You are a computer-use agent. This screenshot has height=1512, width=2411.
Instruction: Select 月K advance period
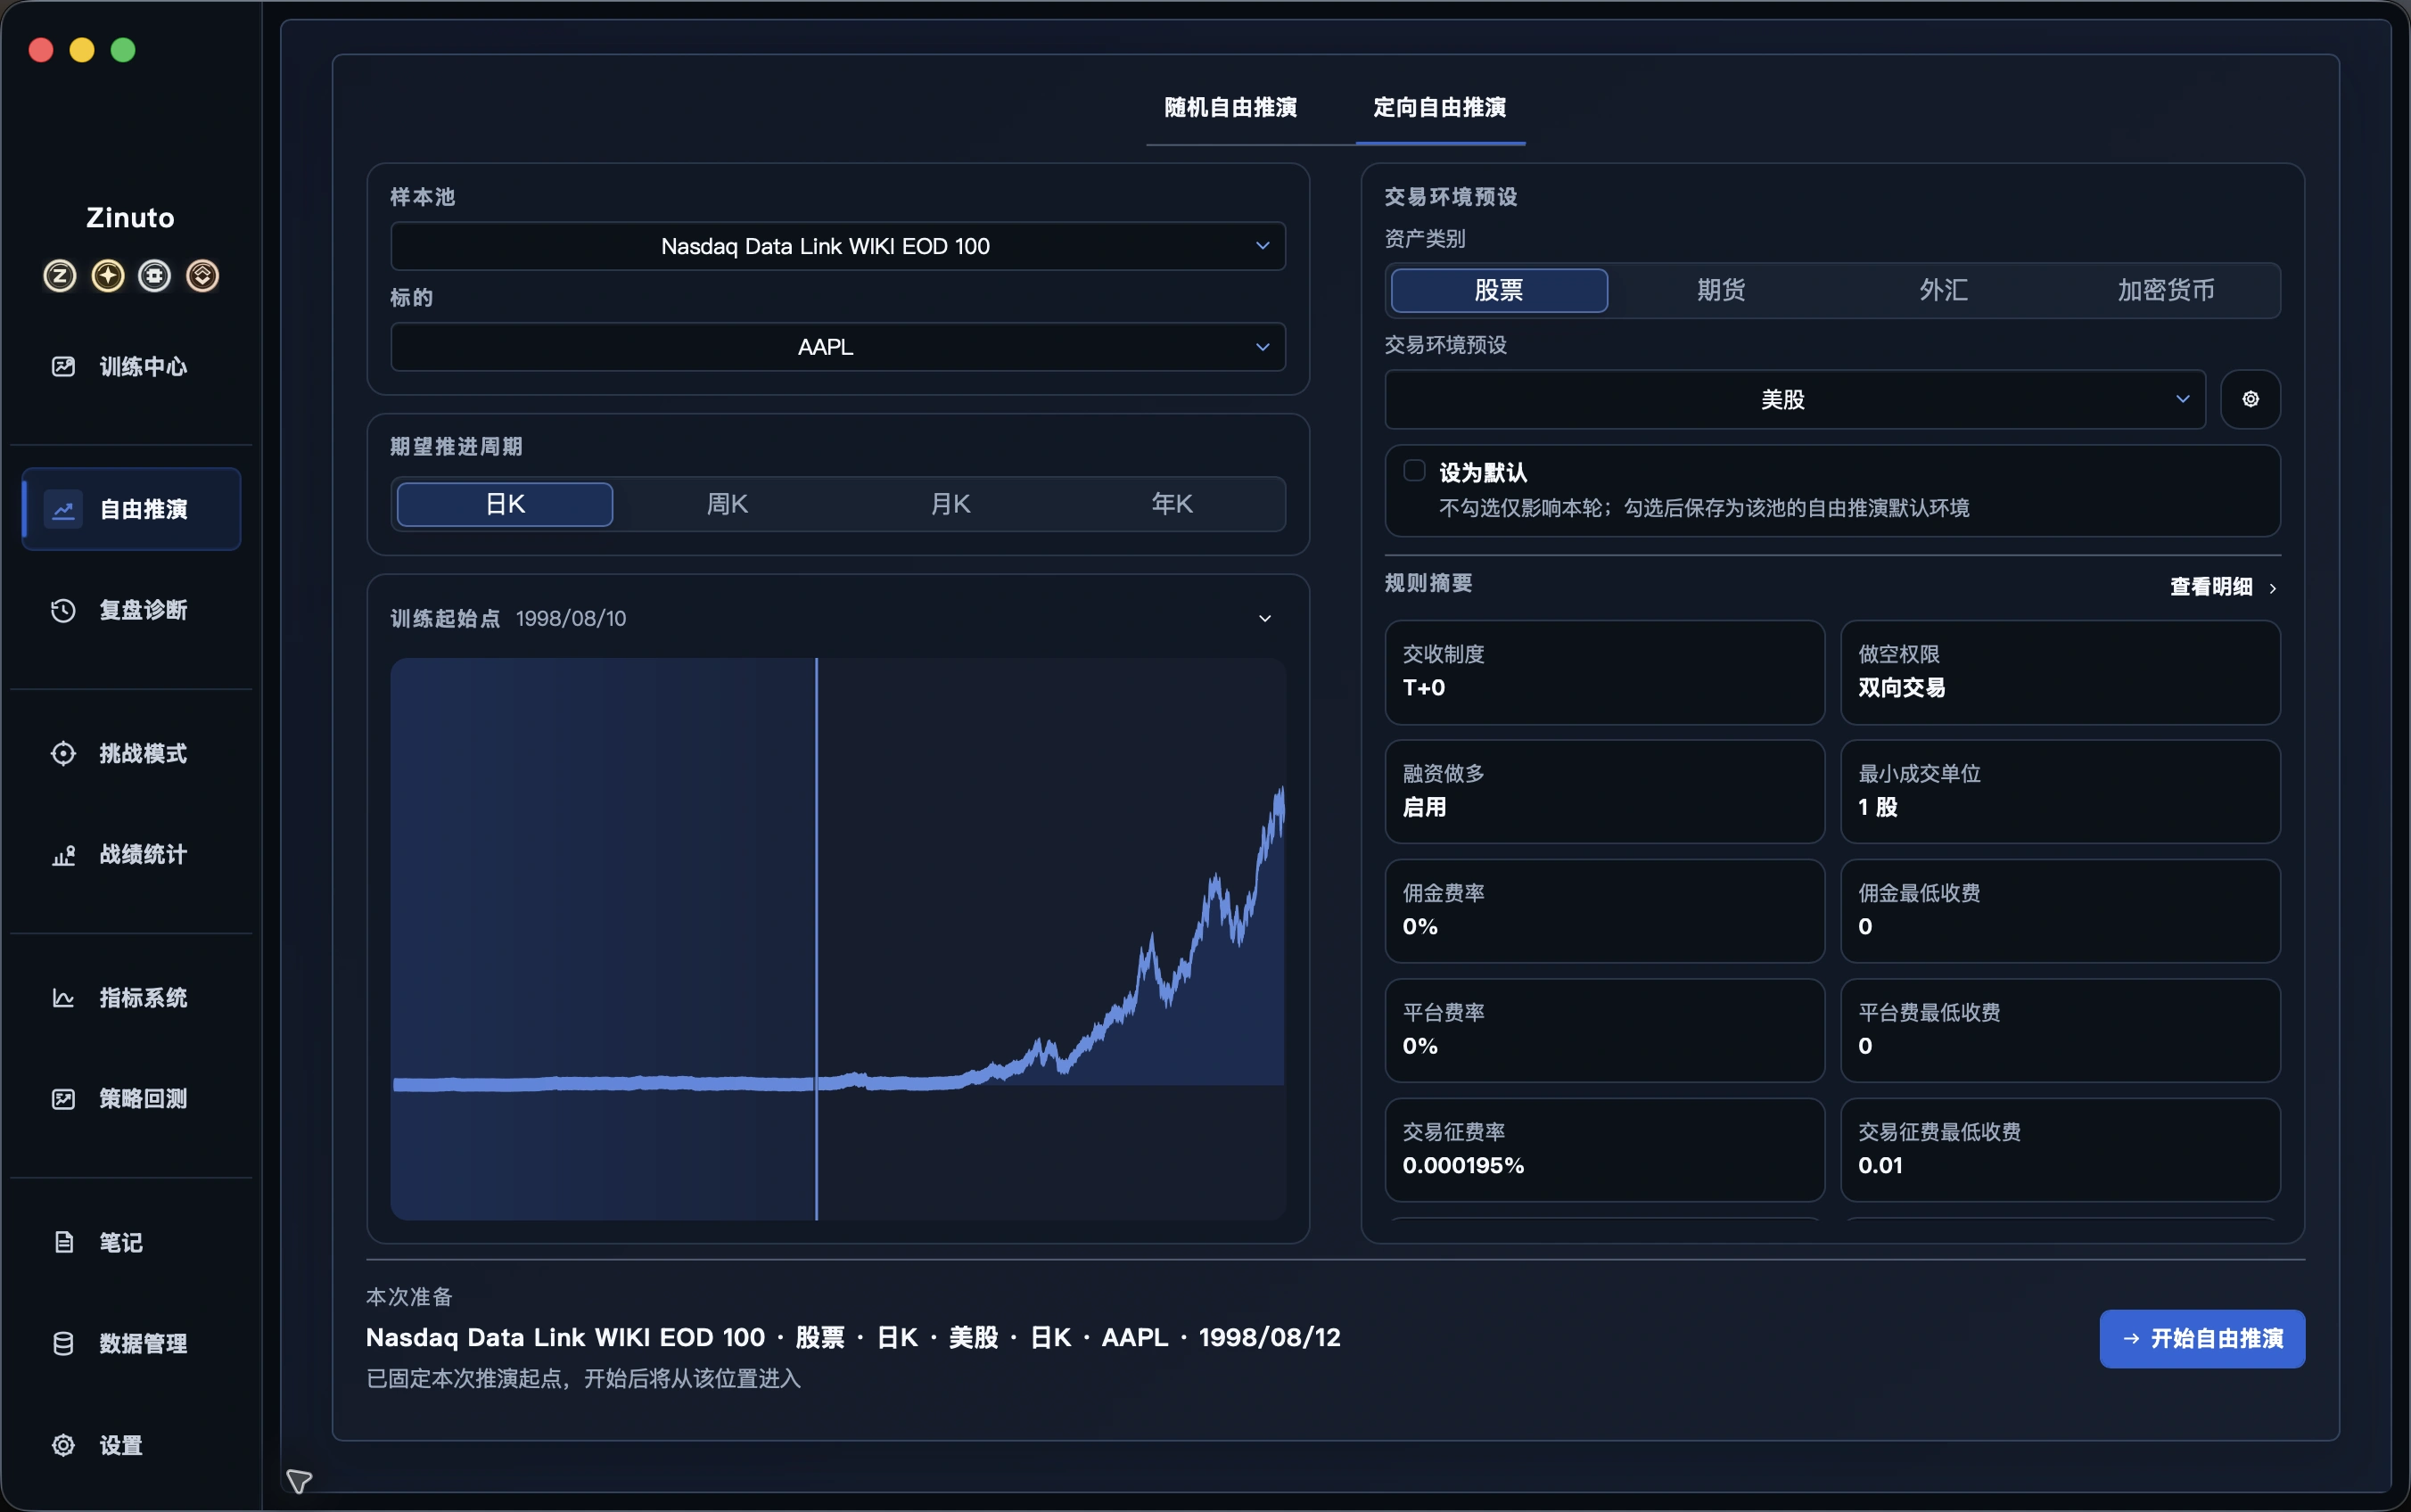pyautogui.click(x=950, y=504)
